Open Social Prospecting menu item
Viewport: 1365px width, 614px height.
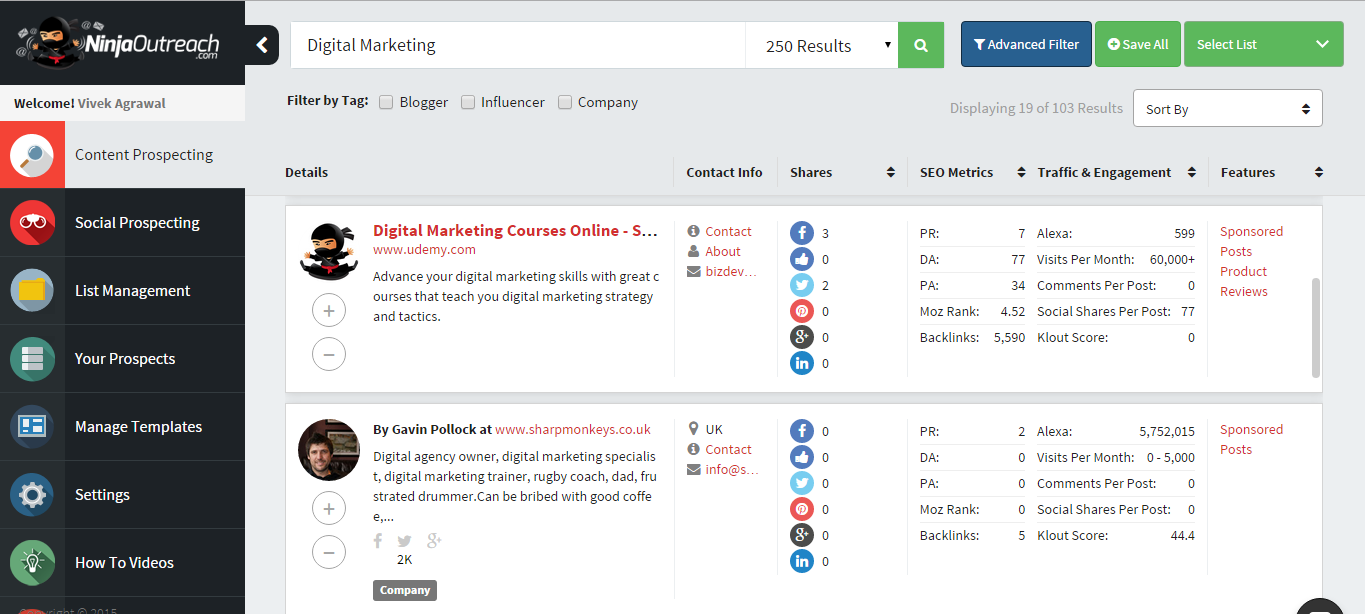pyautogui.click(x=122, y=223)
